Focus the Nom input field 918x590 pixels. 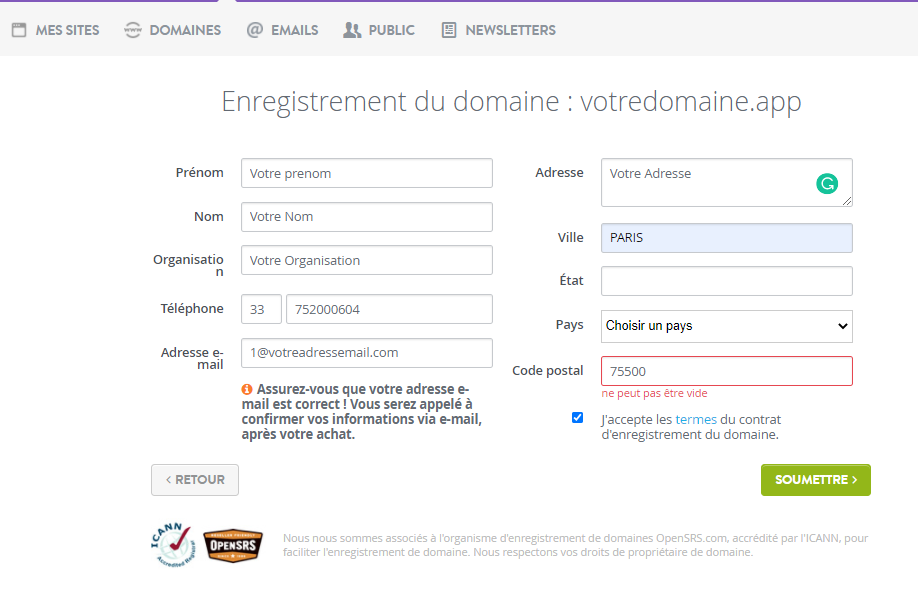[366, 217]
